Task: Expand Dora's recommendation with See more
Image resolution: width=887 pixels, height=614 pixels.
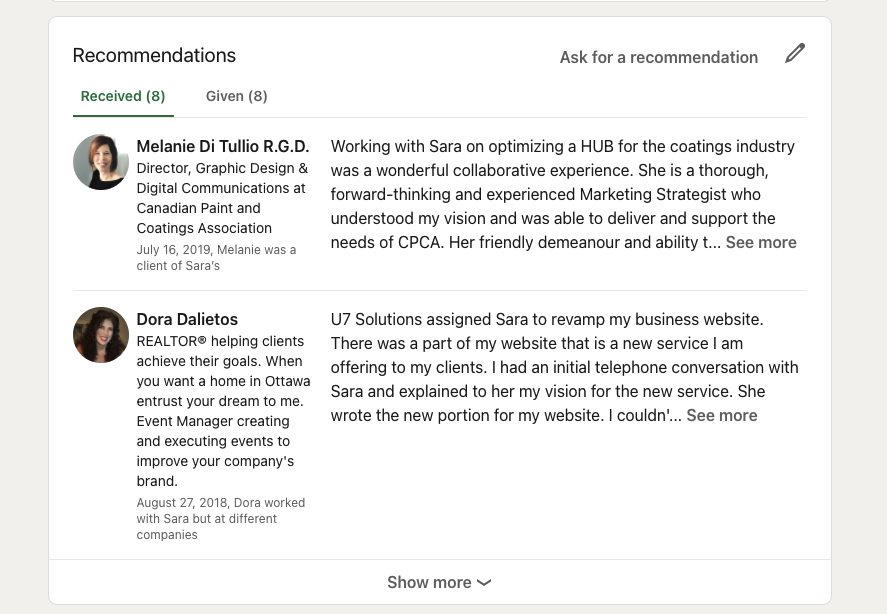Action: point(722,415)
